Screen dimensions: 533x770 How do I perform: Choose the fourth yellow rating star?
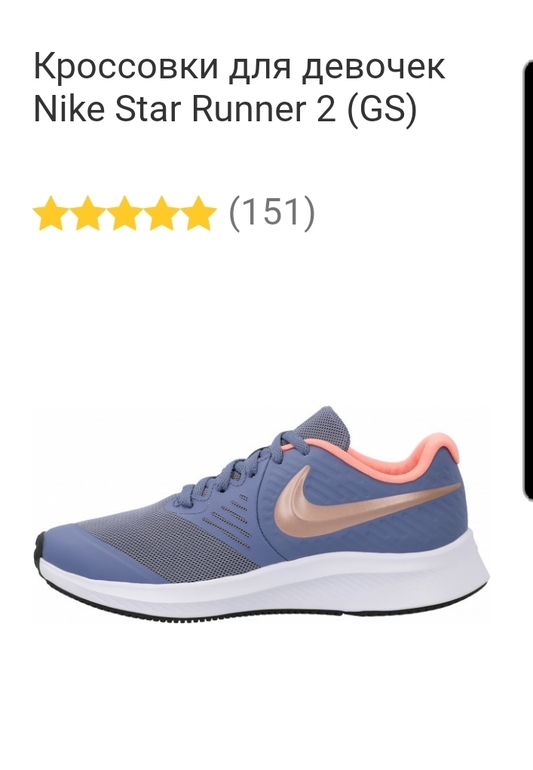click(162, 213)
